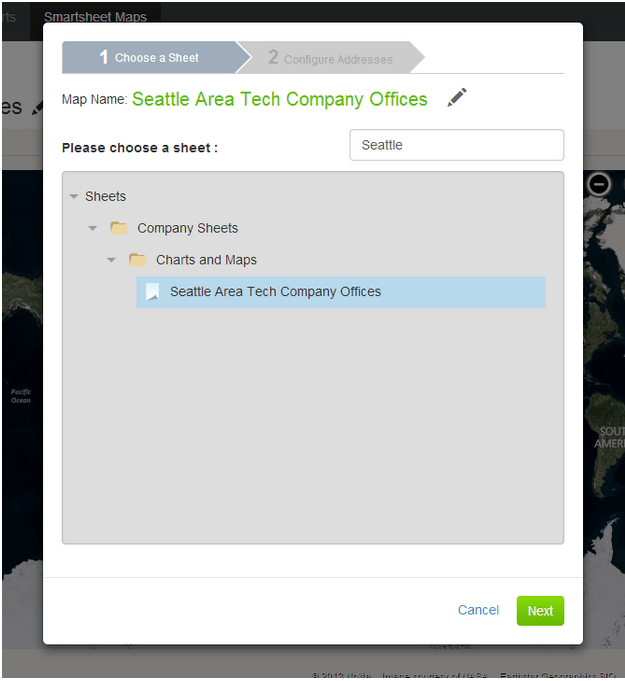Cancel the map creation dialog
The height and width of the screenshot is (681, 625).
[x=478, y=610]
